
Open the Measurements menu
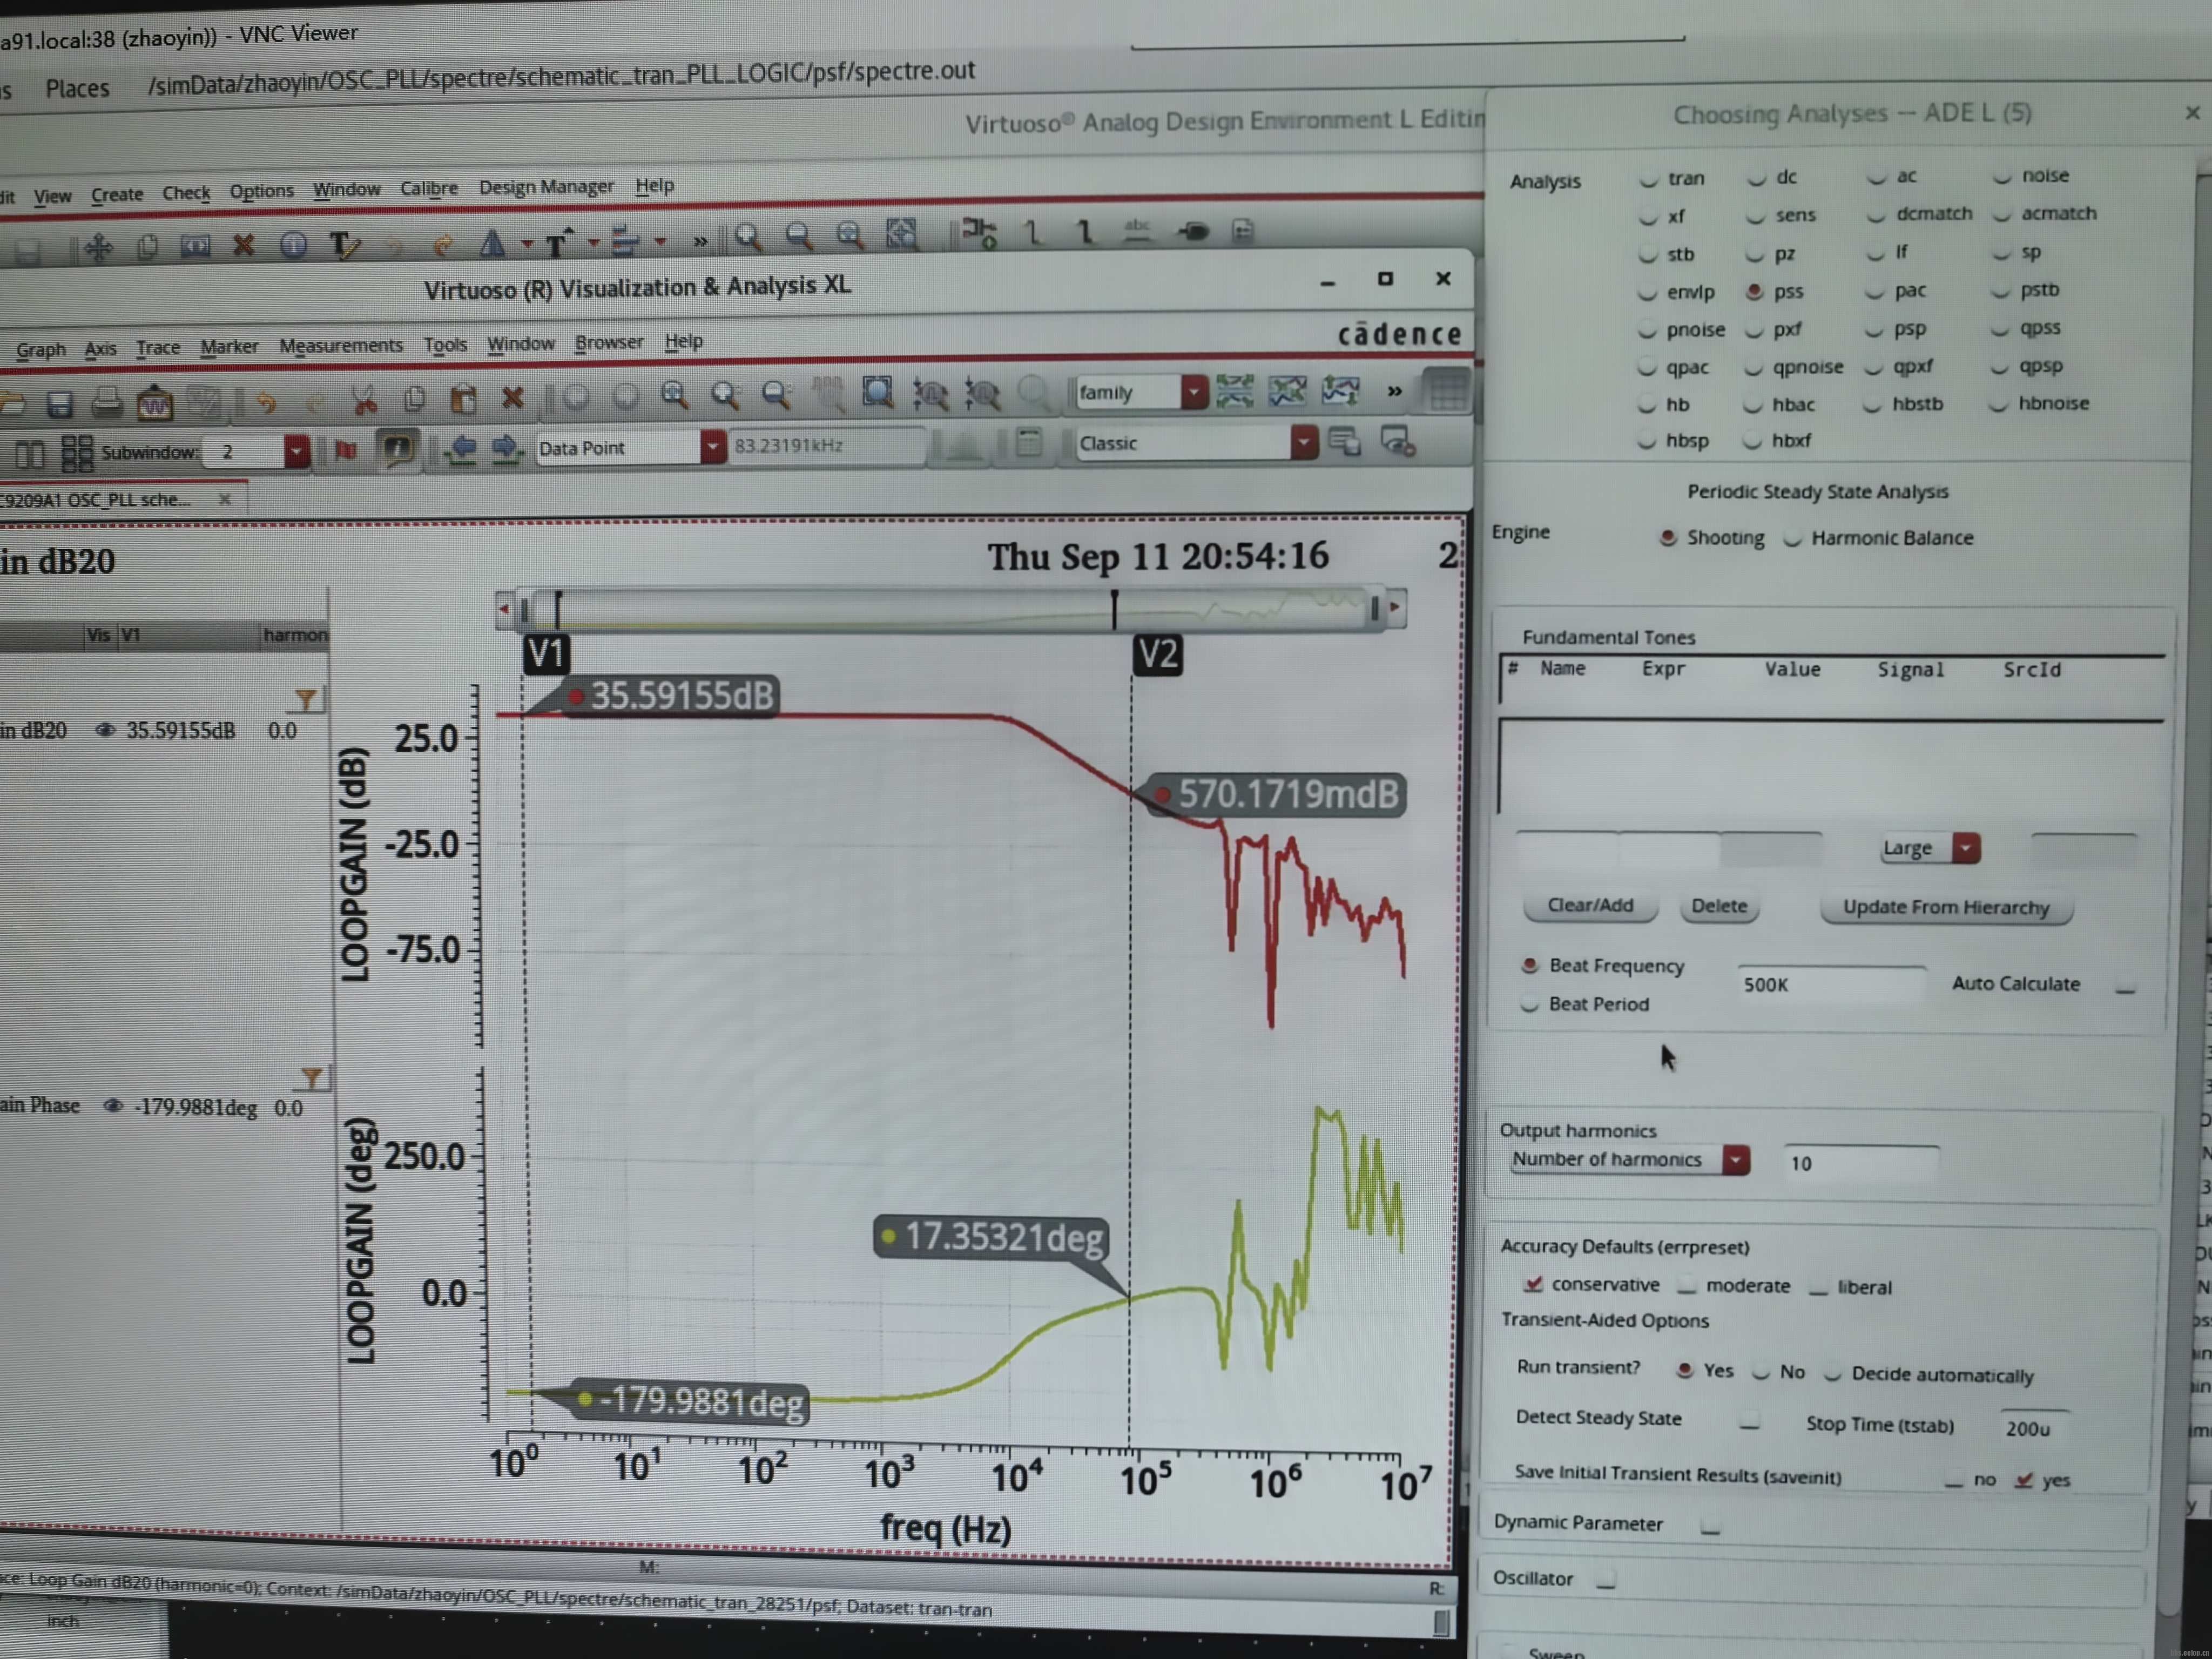point(341,345)
